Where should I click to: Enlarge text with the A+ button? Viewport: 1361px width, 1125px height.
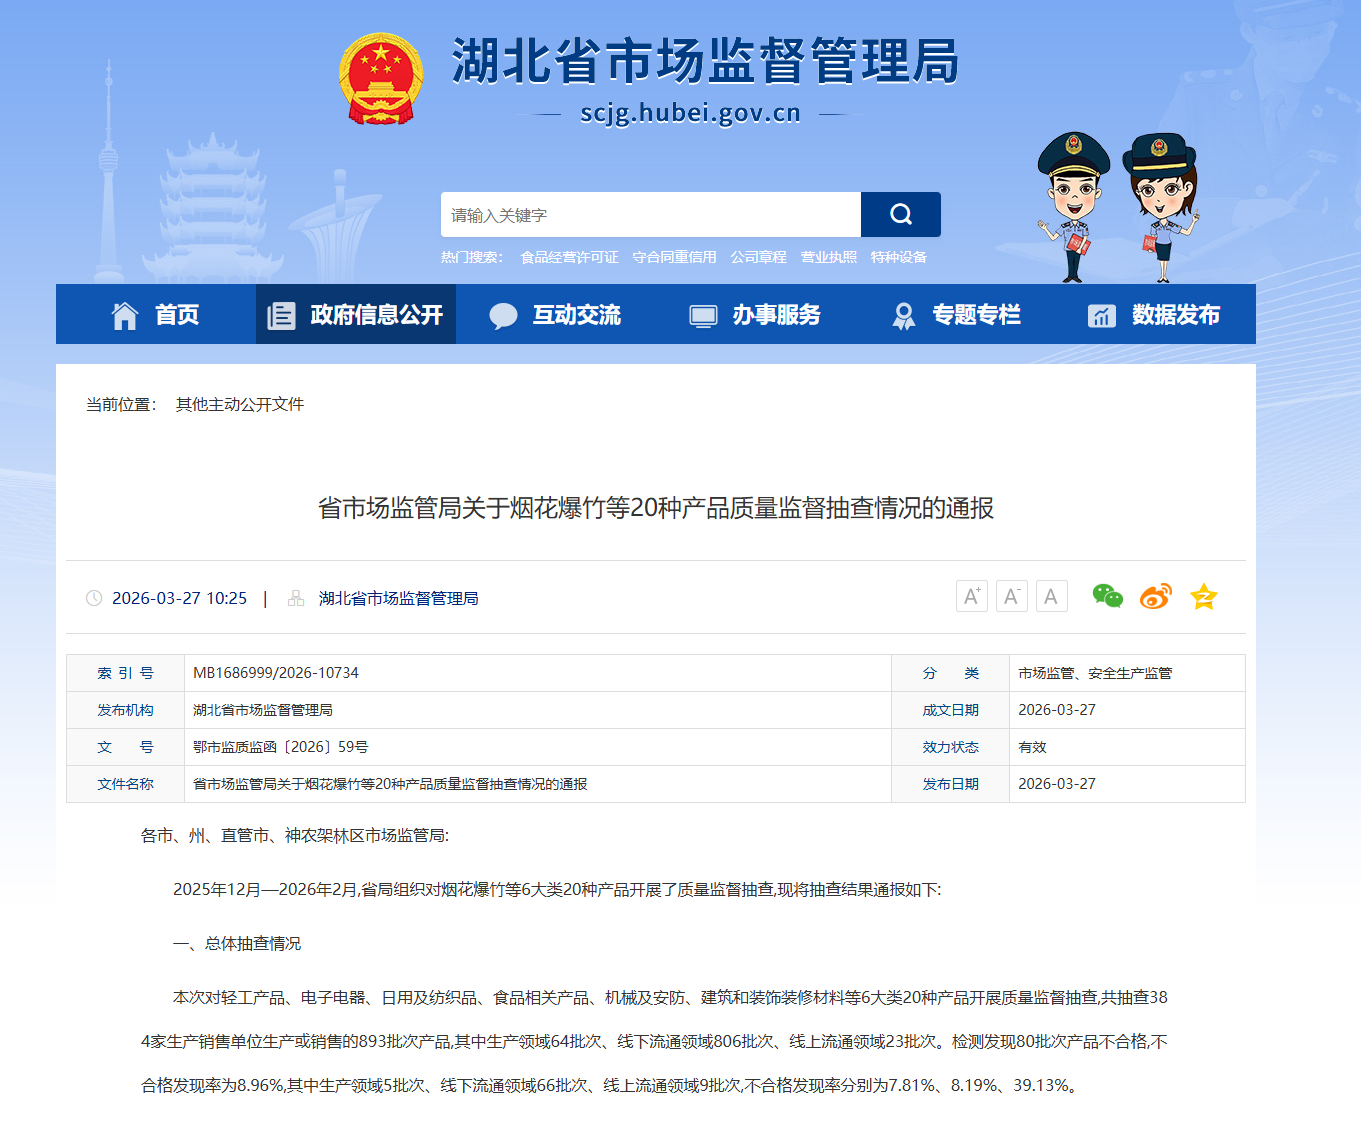(x=971, y=595)
